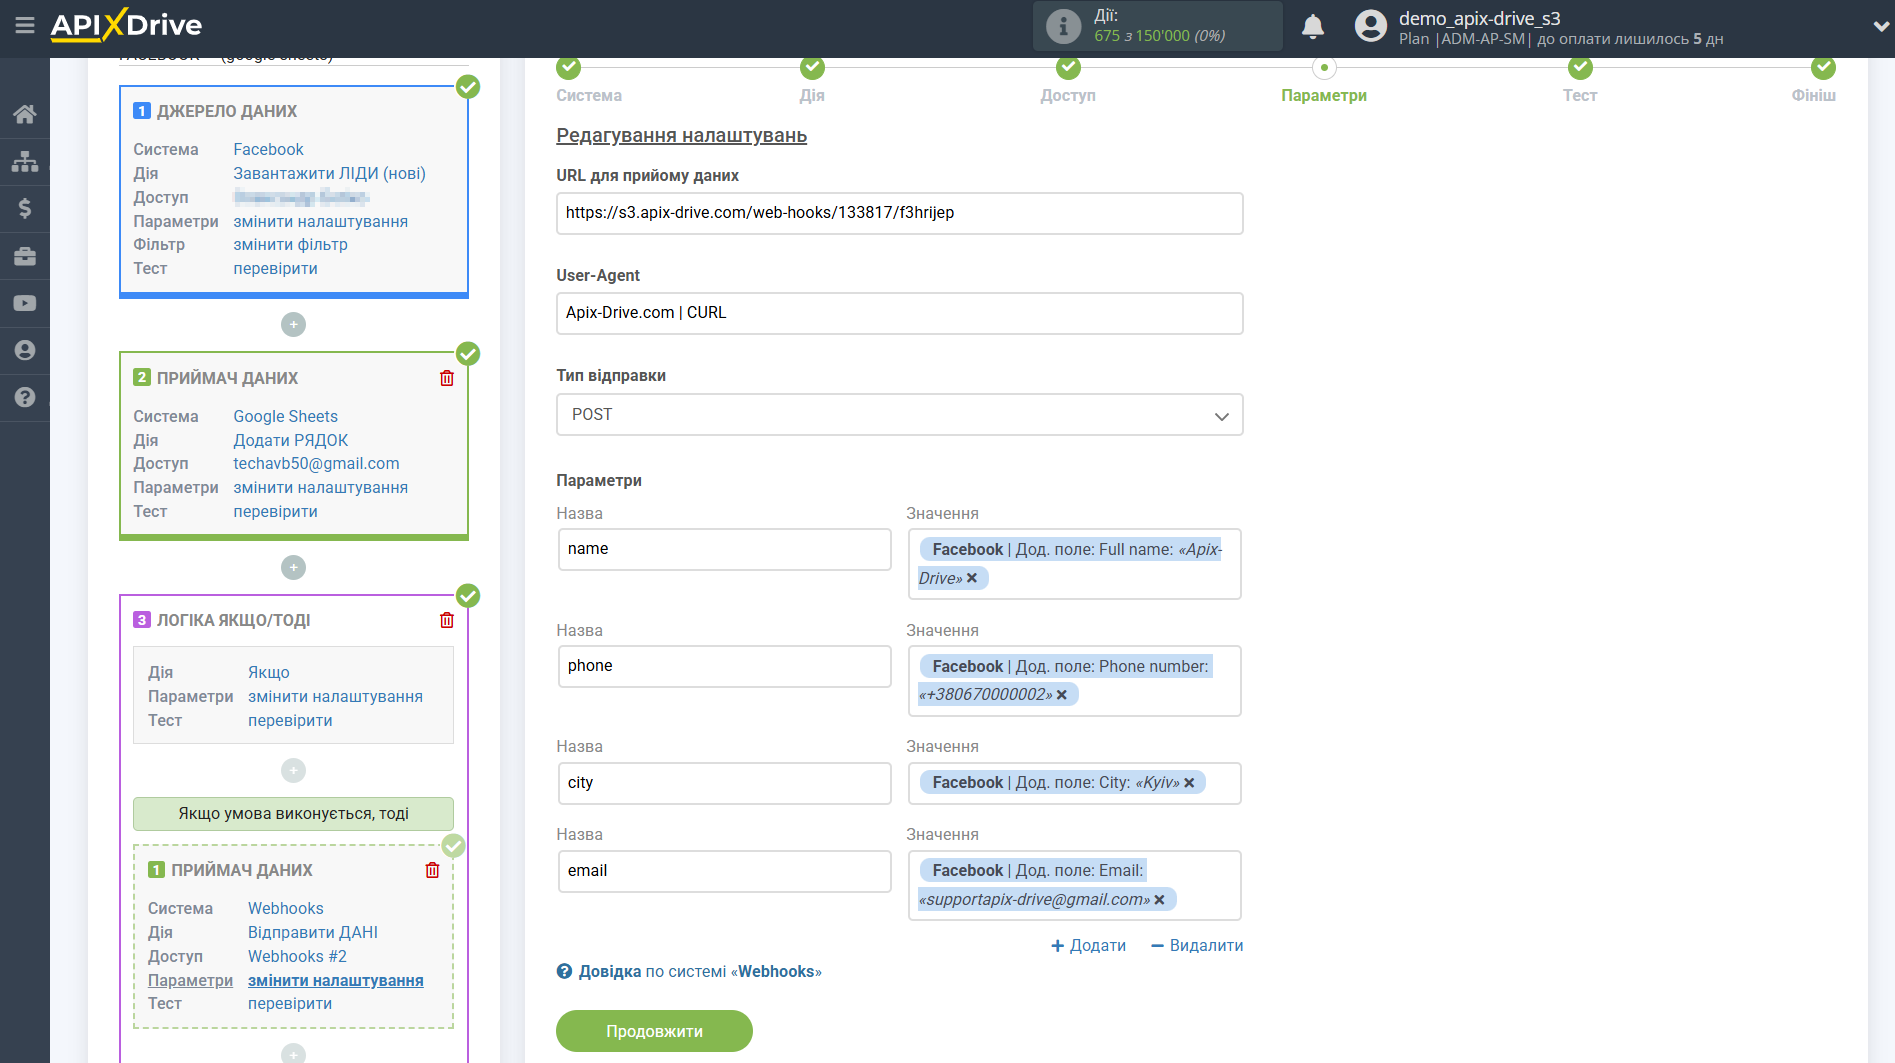
Task: Click перевірити in the Google Sheets block
Action: pos(275,511)
